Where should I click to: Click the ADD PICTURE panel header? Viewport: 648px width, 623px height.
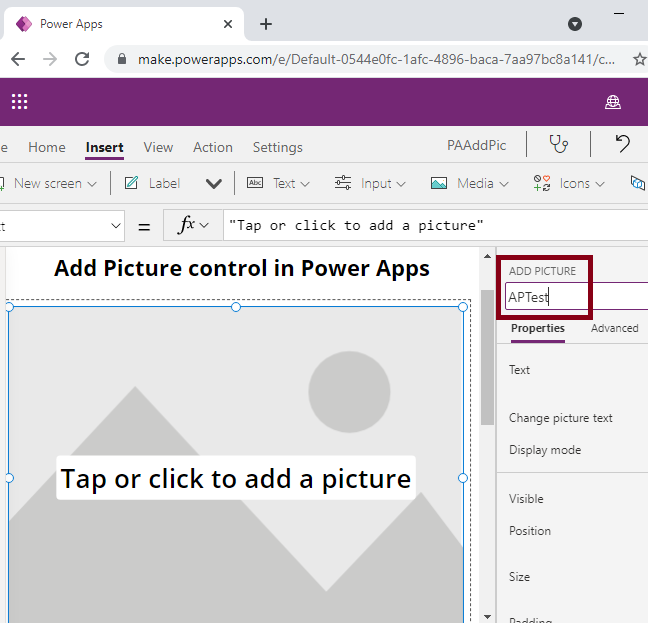(542, 271)
